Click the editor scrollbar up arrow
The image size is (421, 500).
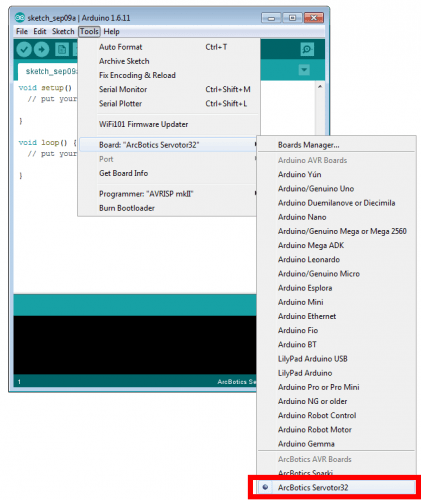[x=320, y=87]
